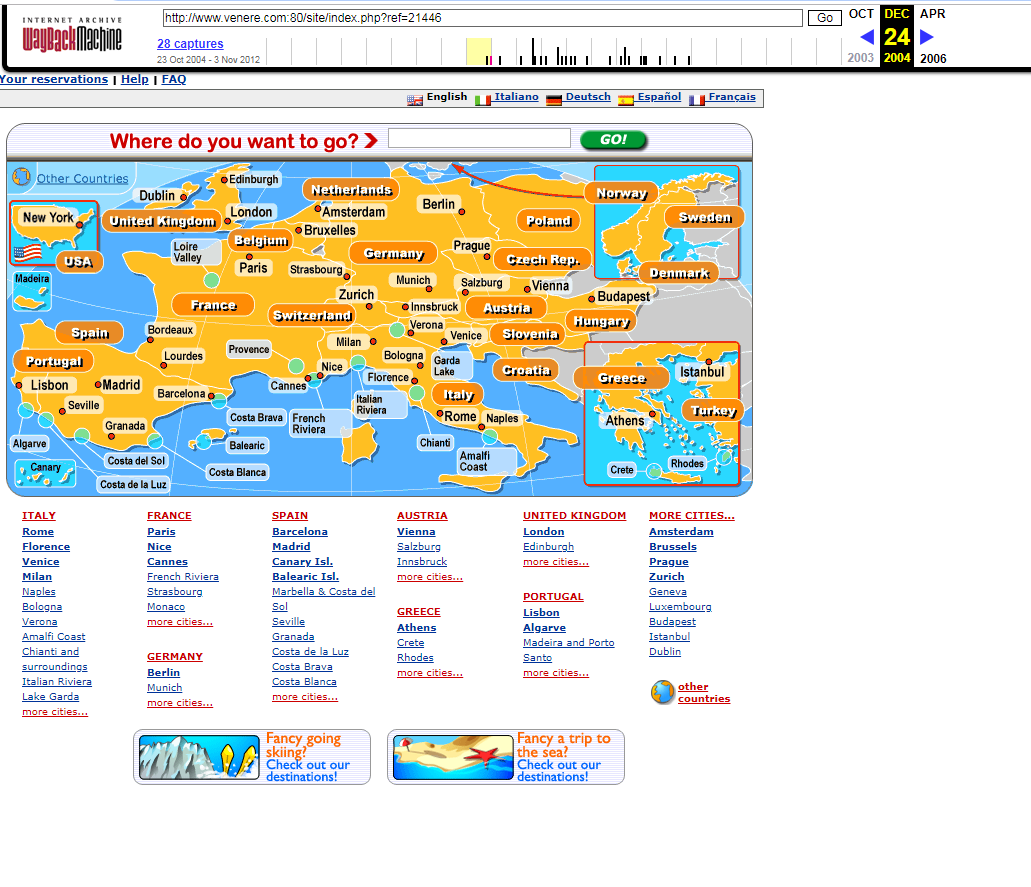Open the Amsterdam link in the list

[x=681, y=531]
